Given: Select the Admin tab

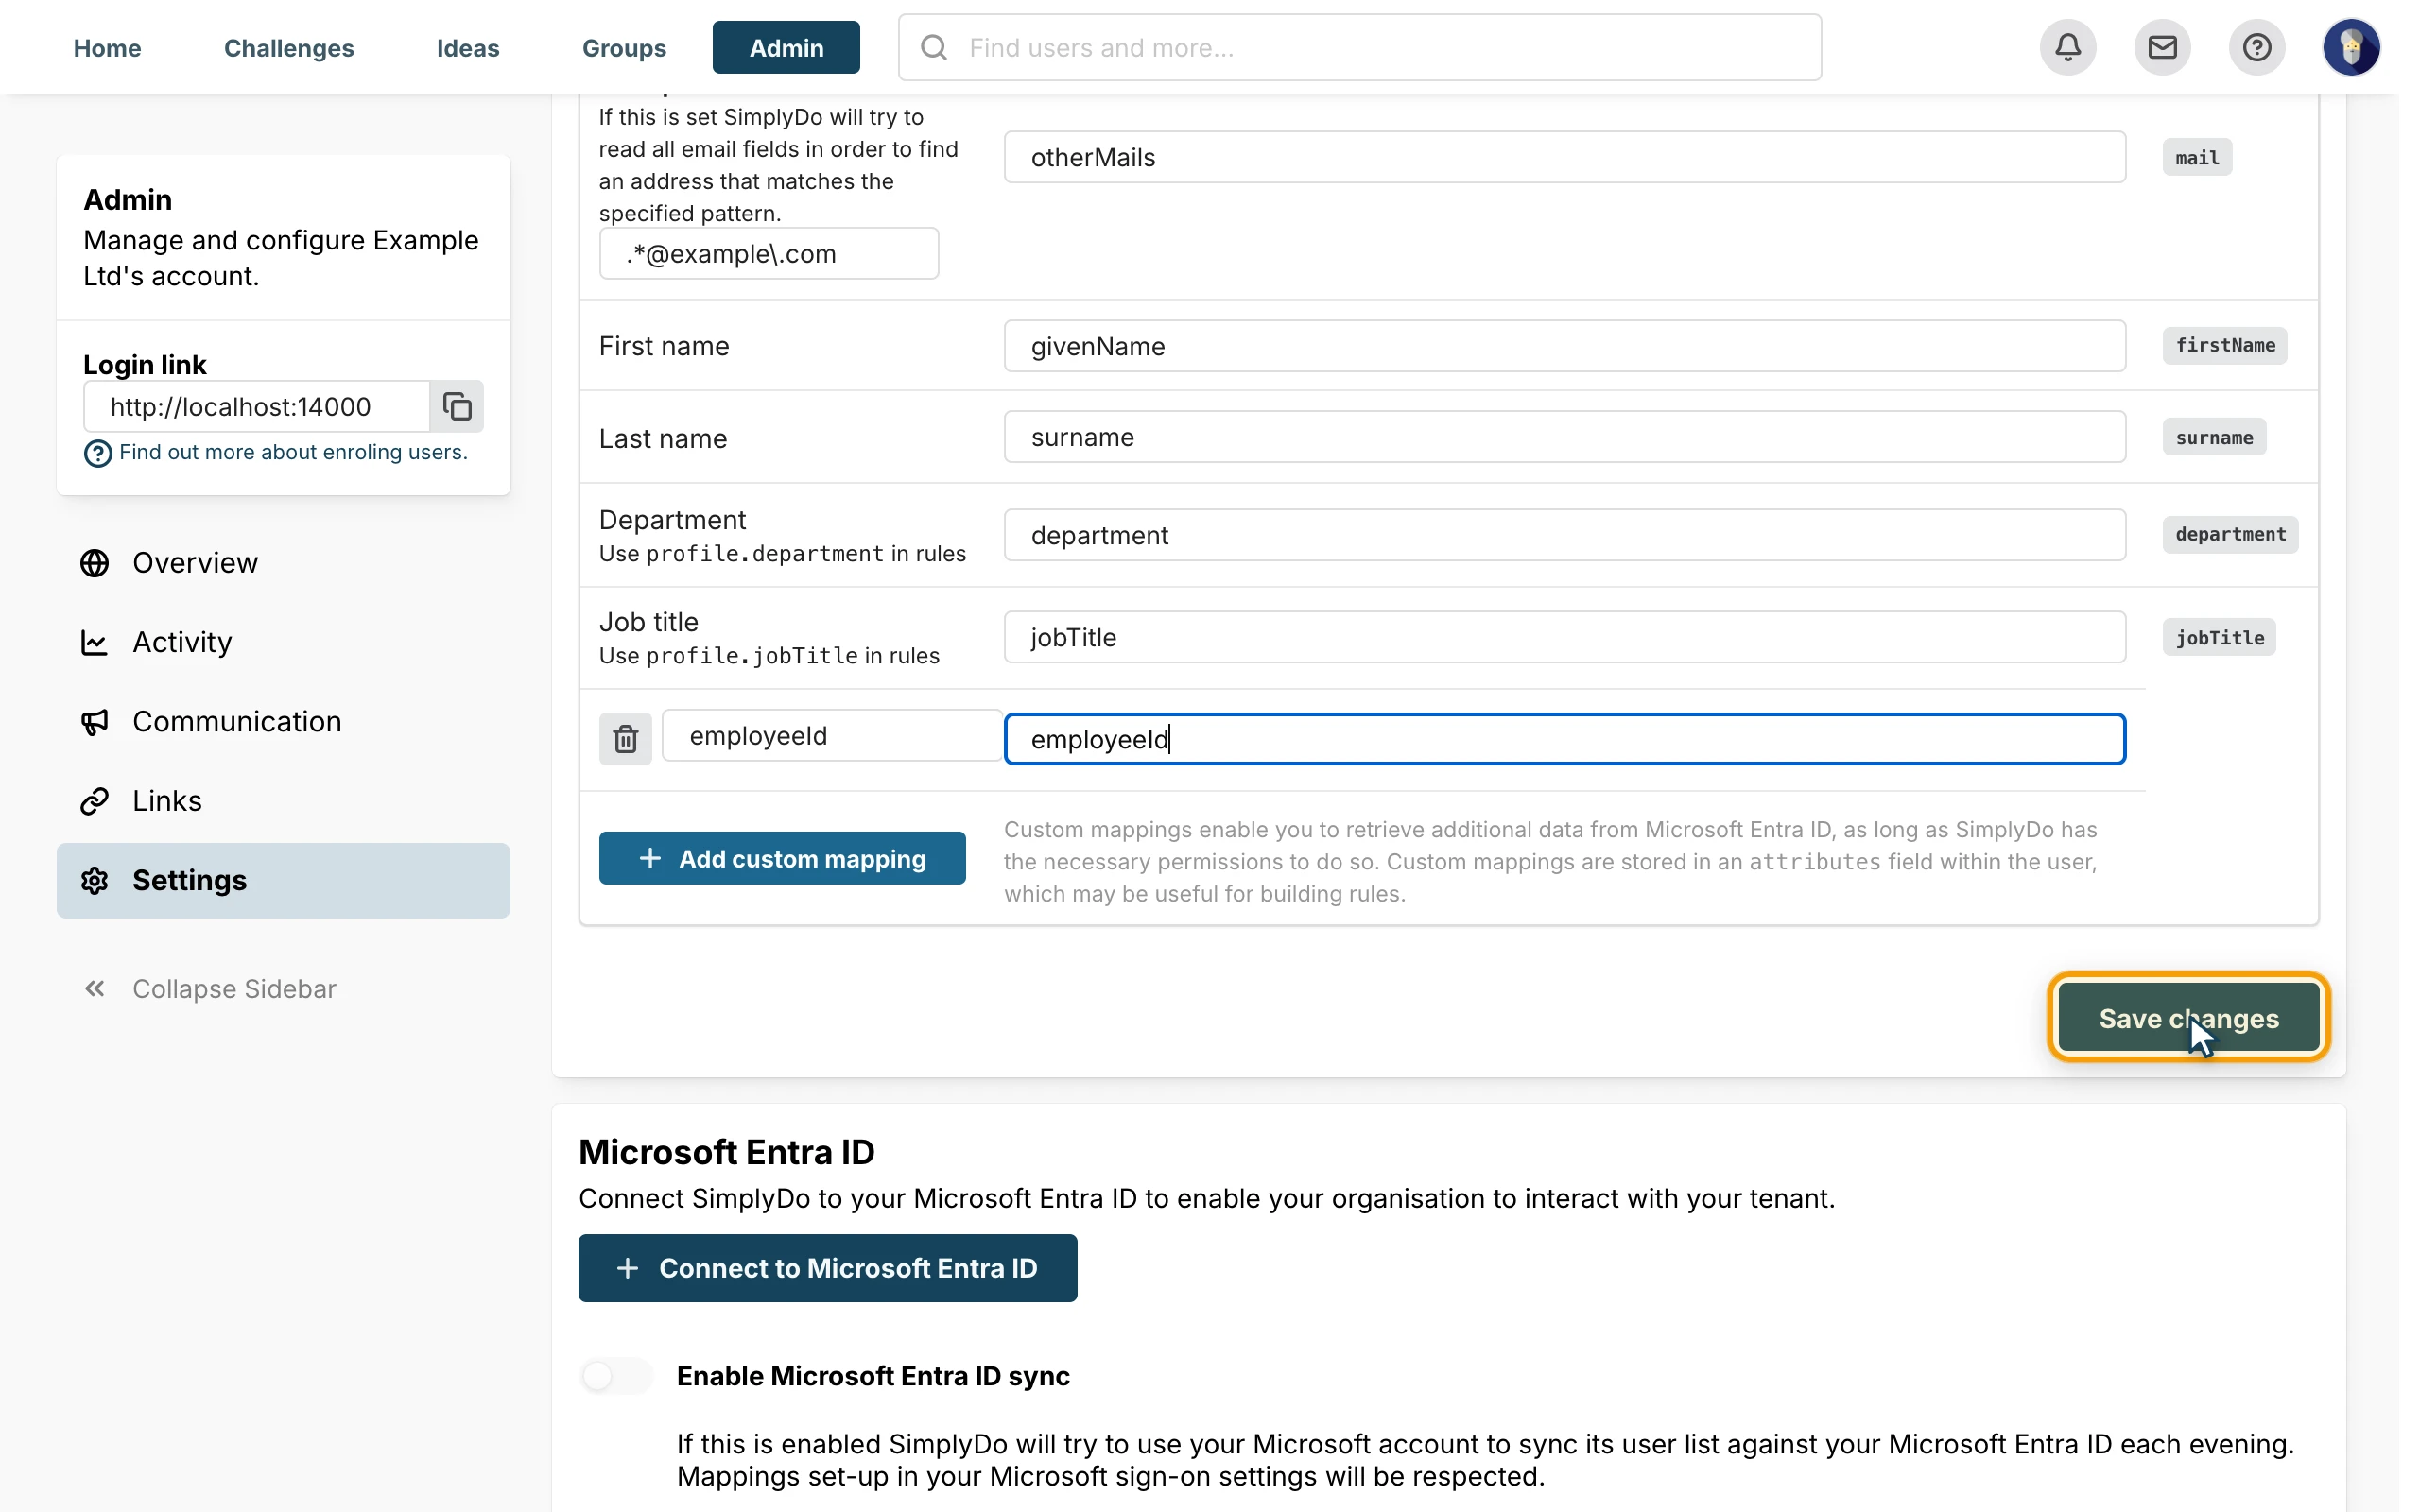Looking at the screenshot, I should (x=786, y=47).
